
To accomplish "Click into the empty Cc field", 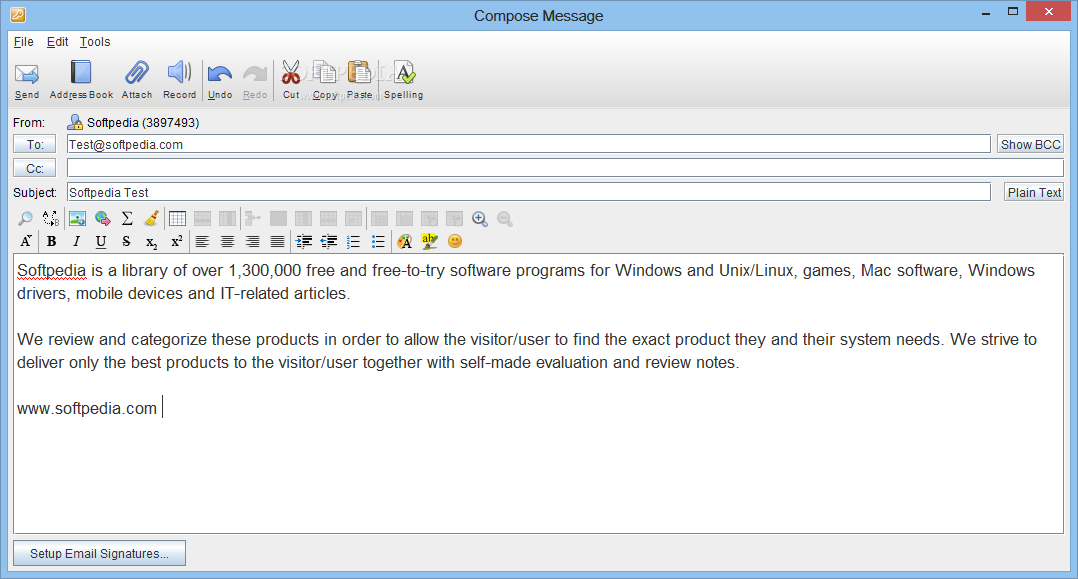I will point(565,168).
